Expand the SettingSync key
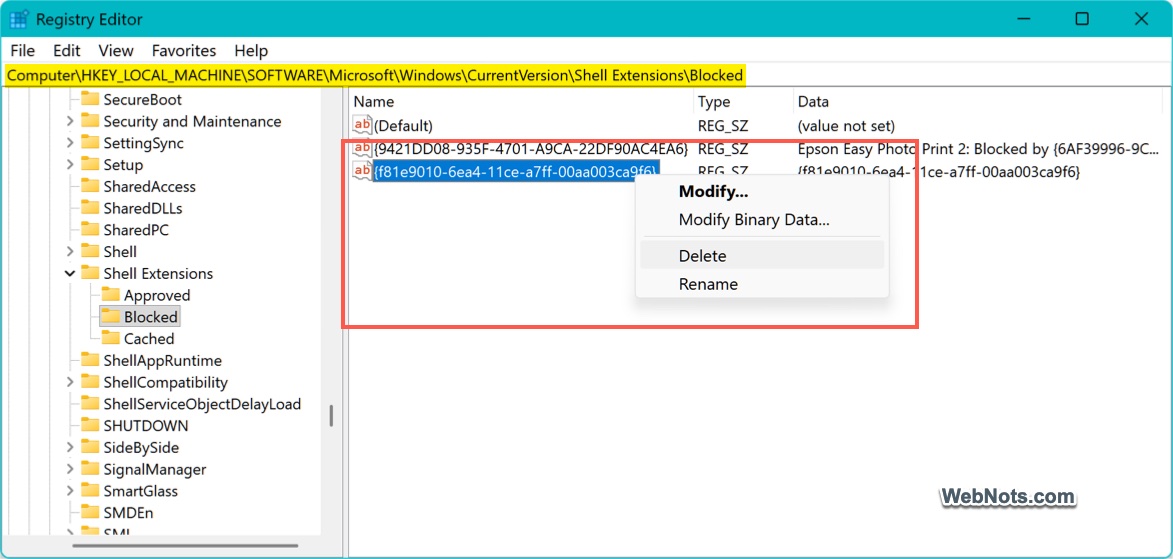 pos(70,143)
